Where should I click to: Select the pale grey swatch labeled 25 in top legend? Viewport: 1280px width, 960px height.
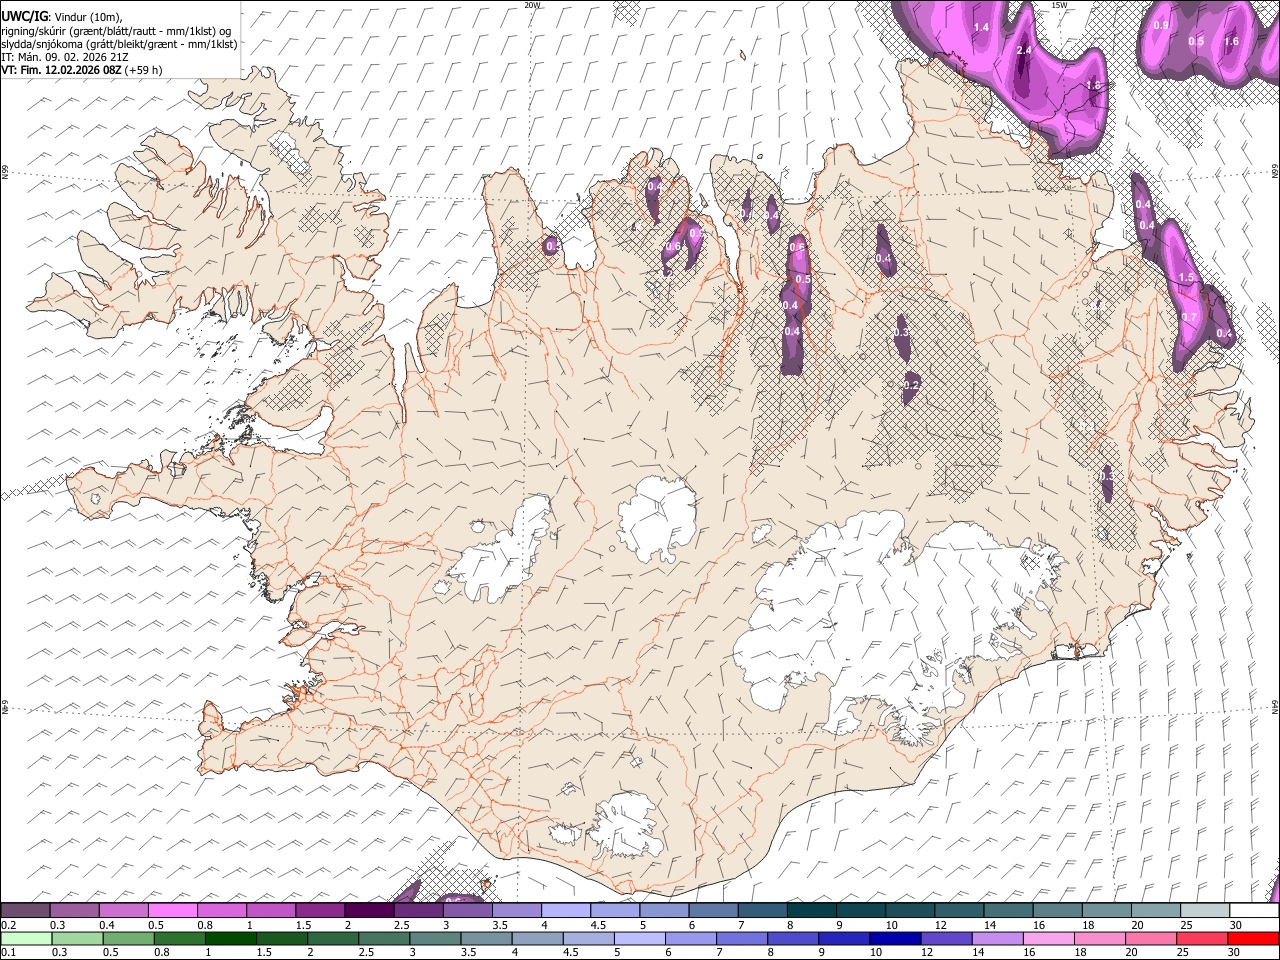[1206, 911]
